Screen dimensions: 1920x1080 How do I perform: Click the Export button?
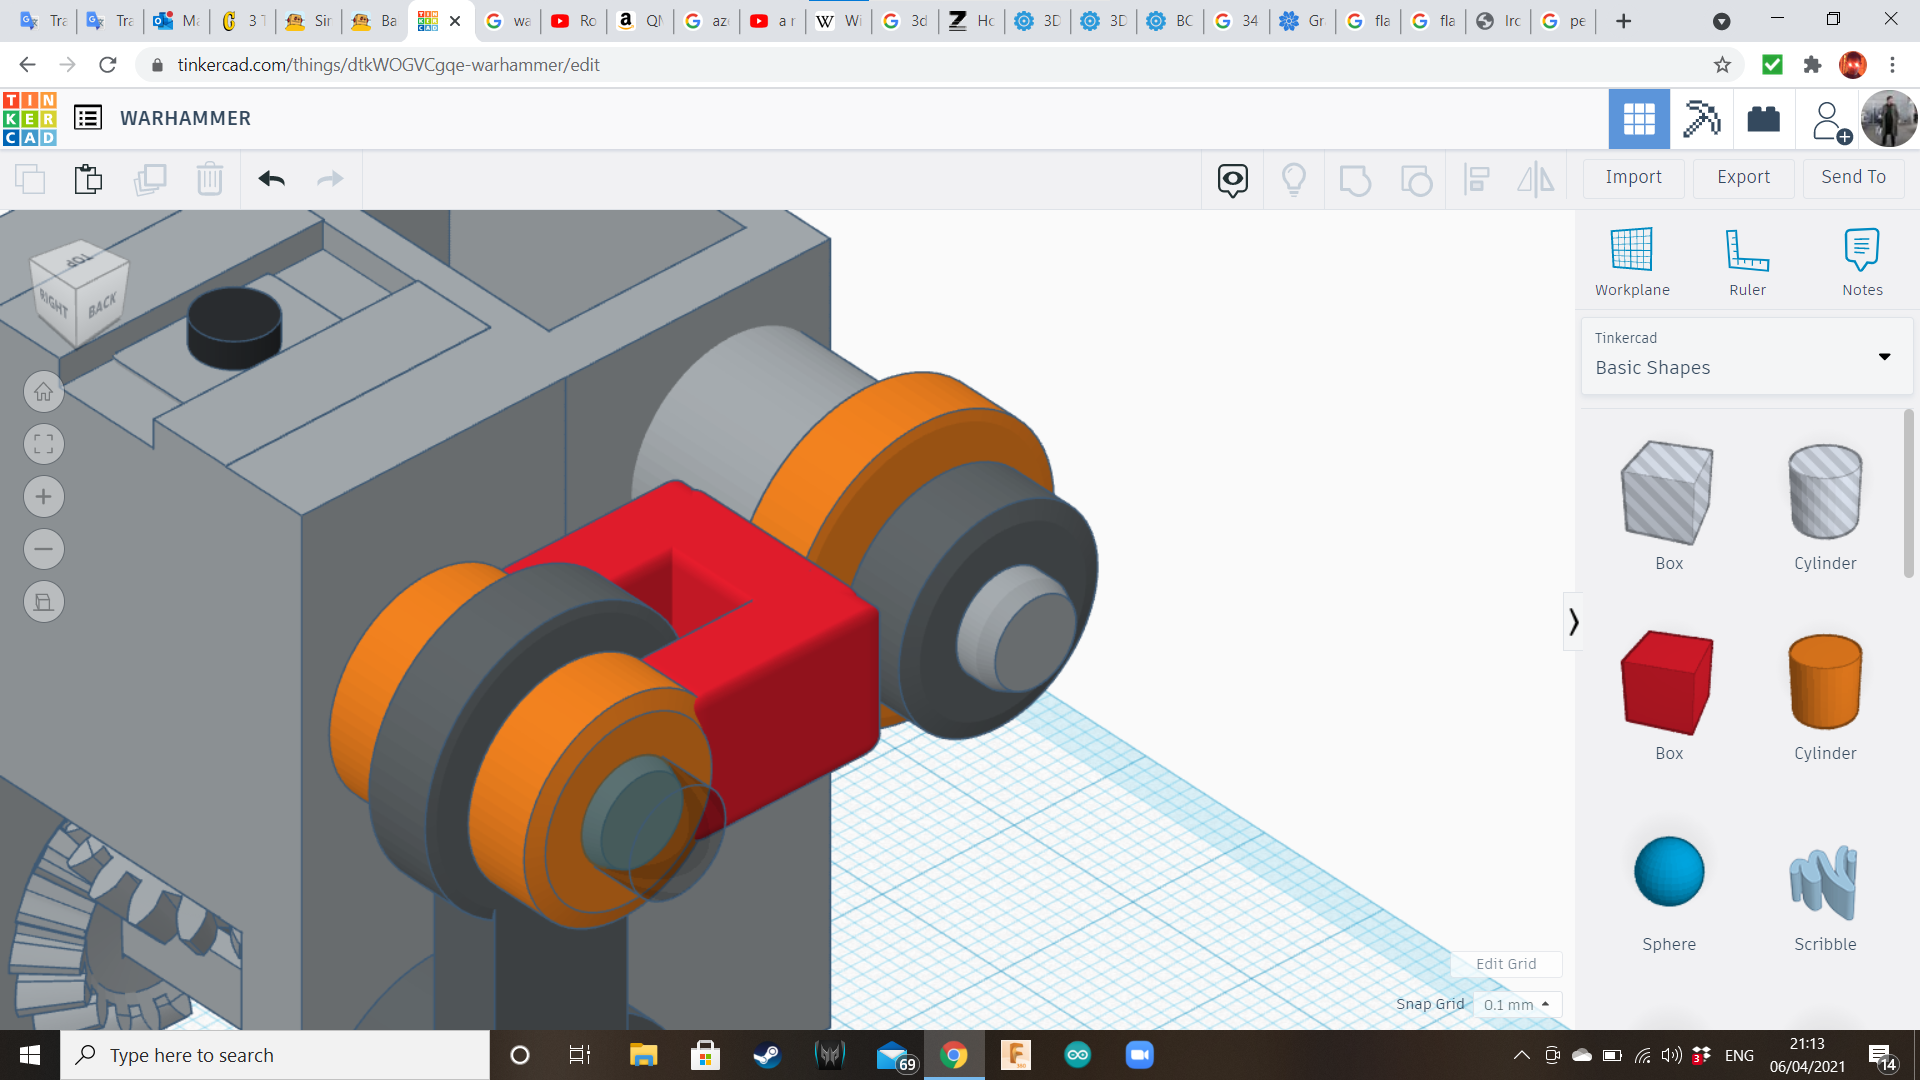click(x=1743, y=177)
